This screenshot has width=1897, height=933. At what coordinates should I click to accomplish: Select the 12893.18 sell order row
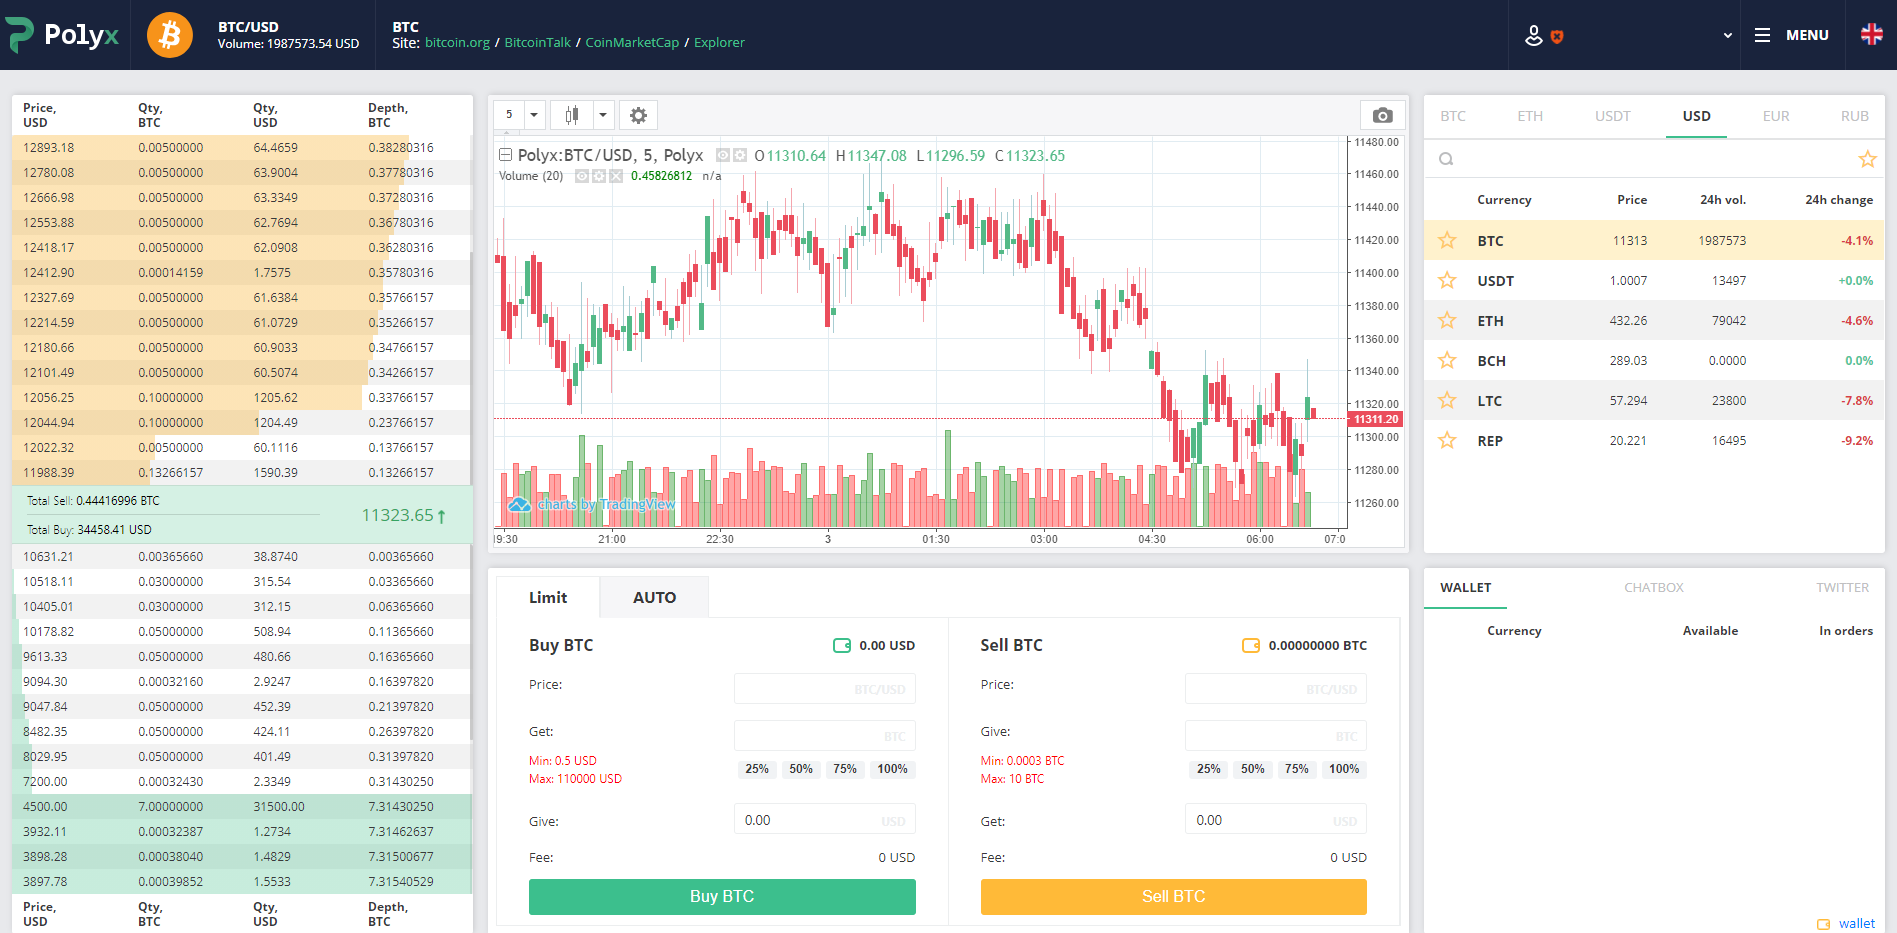coord(241,148)
